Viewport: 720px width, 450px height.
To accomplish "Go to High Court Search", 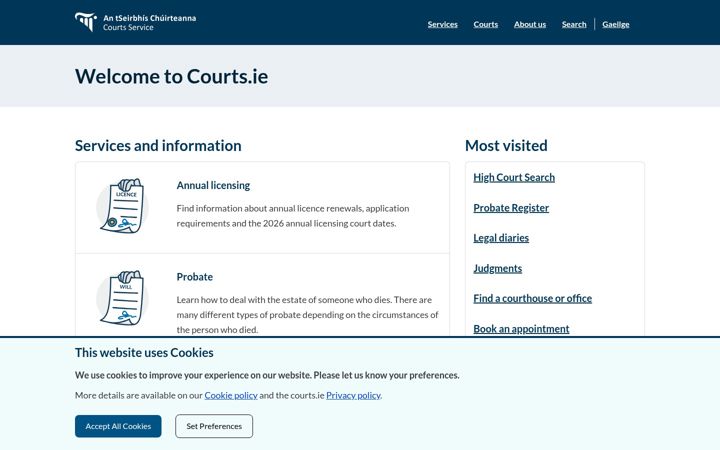I will (514, 177).
